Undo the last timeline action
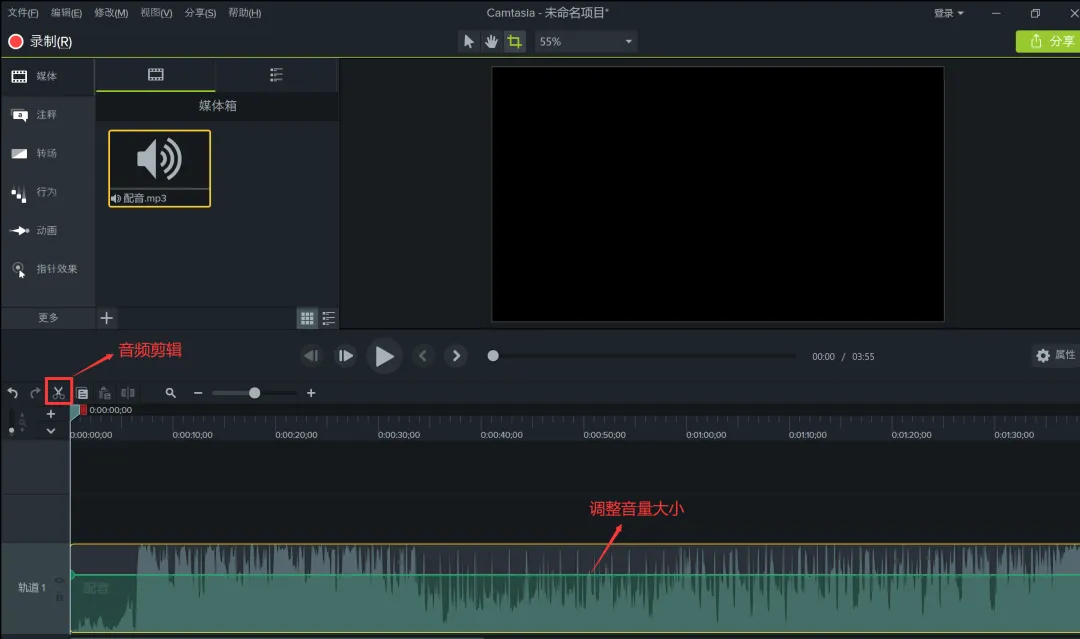The width and height of the screenshot is (1080, 639). click(x=12, y=392)
